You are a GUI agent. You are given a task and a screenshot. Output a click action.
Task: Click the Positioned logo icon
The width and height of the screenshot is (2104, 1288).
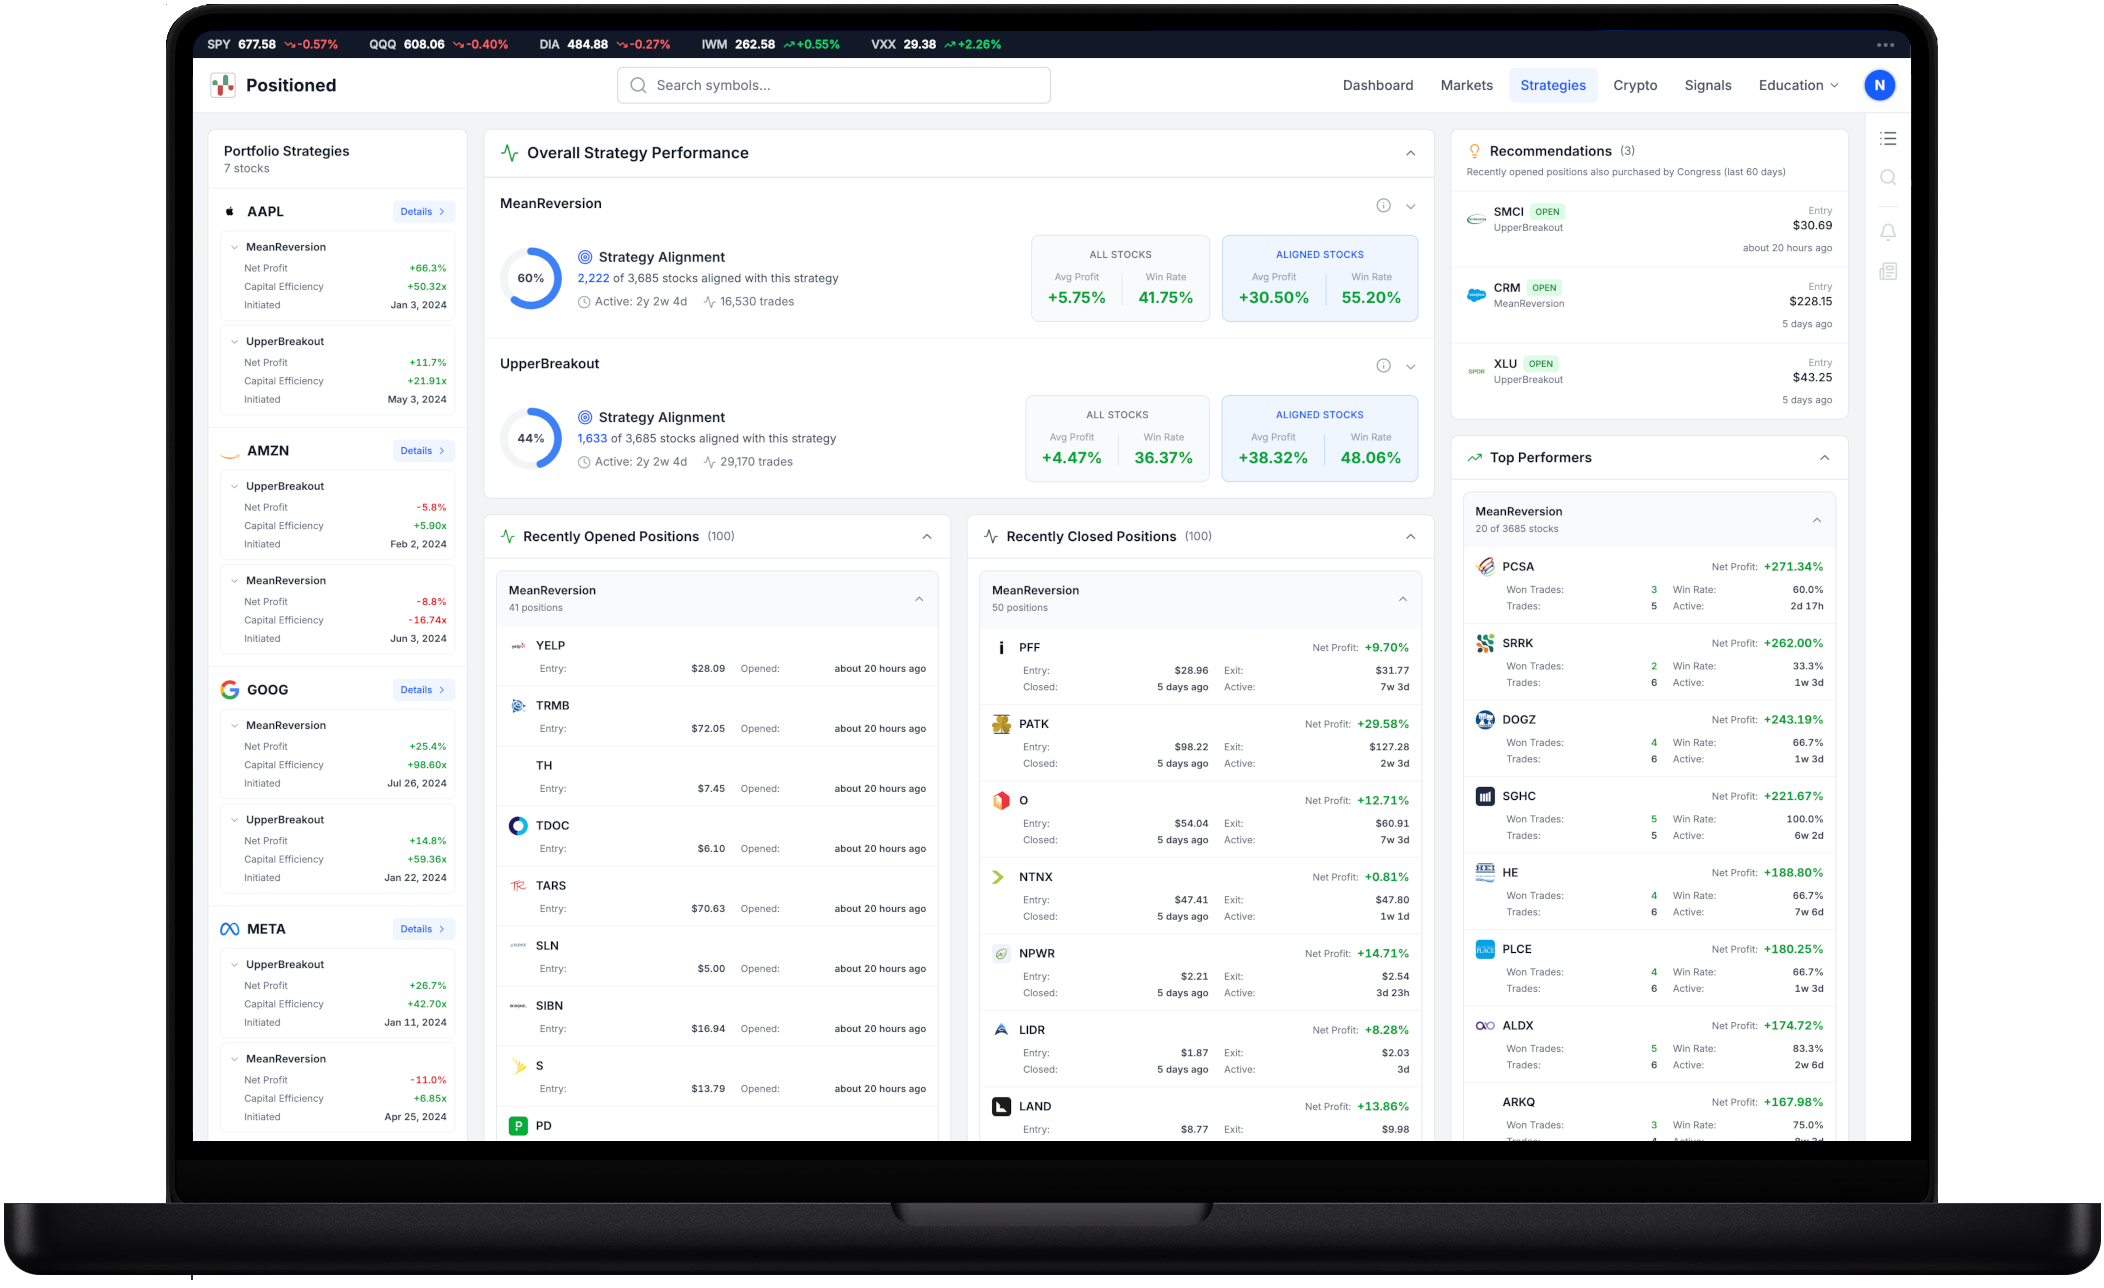[x=223, y=85]
